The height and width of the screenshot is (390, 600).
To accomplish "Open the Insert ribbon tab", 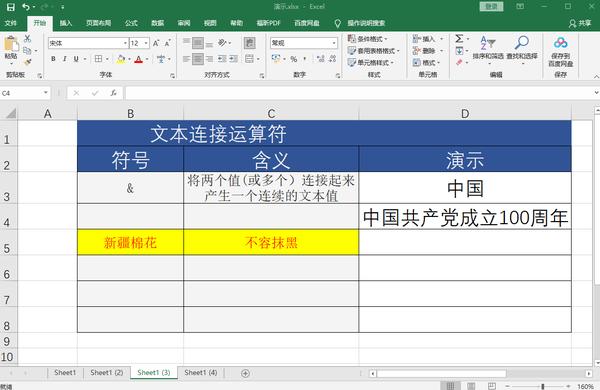I will pos(66,23).
